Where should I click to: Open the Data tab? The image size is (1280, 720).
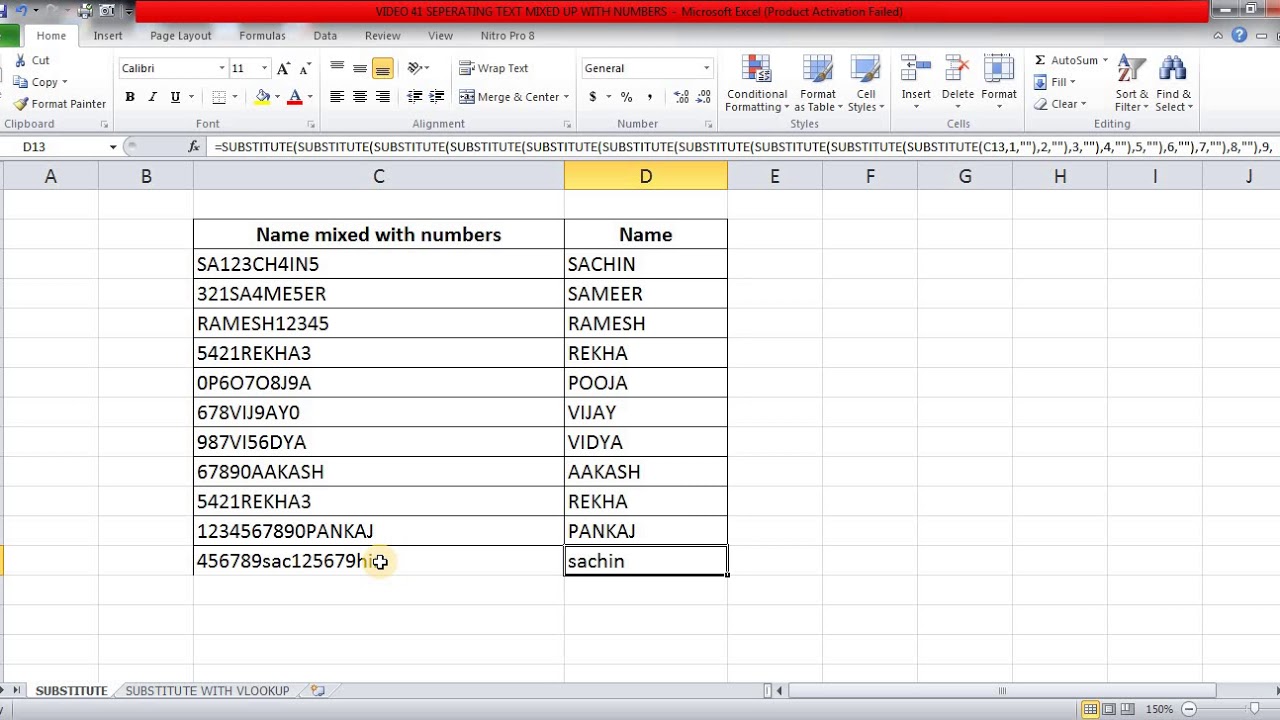pyautogui.click(x=325, y=35)
